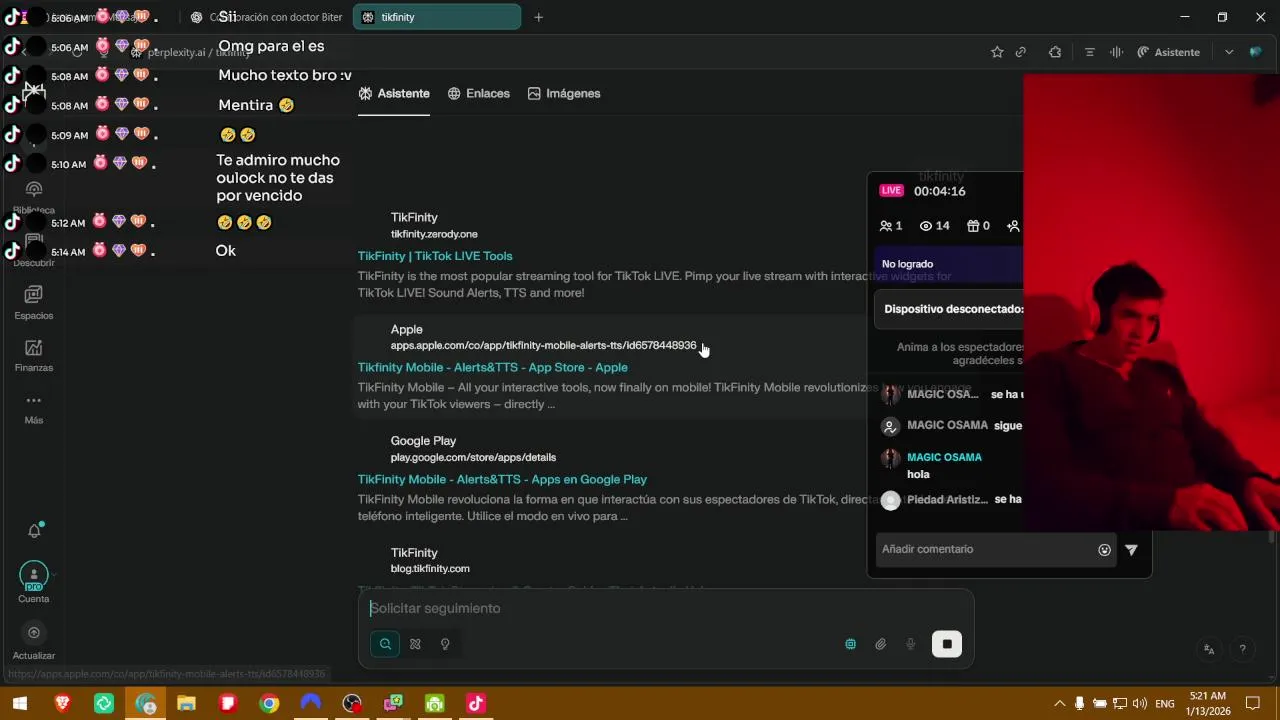Viewport: 1280px width, 720px height.
Task: Expand the toolbar chevron dropdown
Action: 1229,52
